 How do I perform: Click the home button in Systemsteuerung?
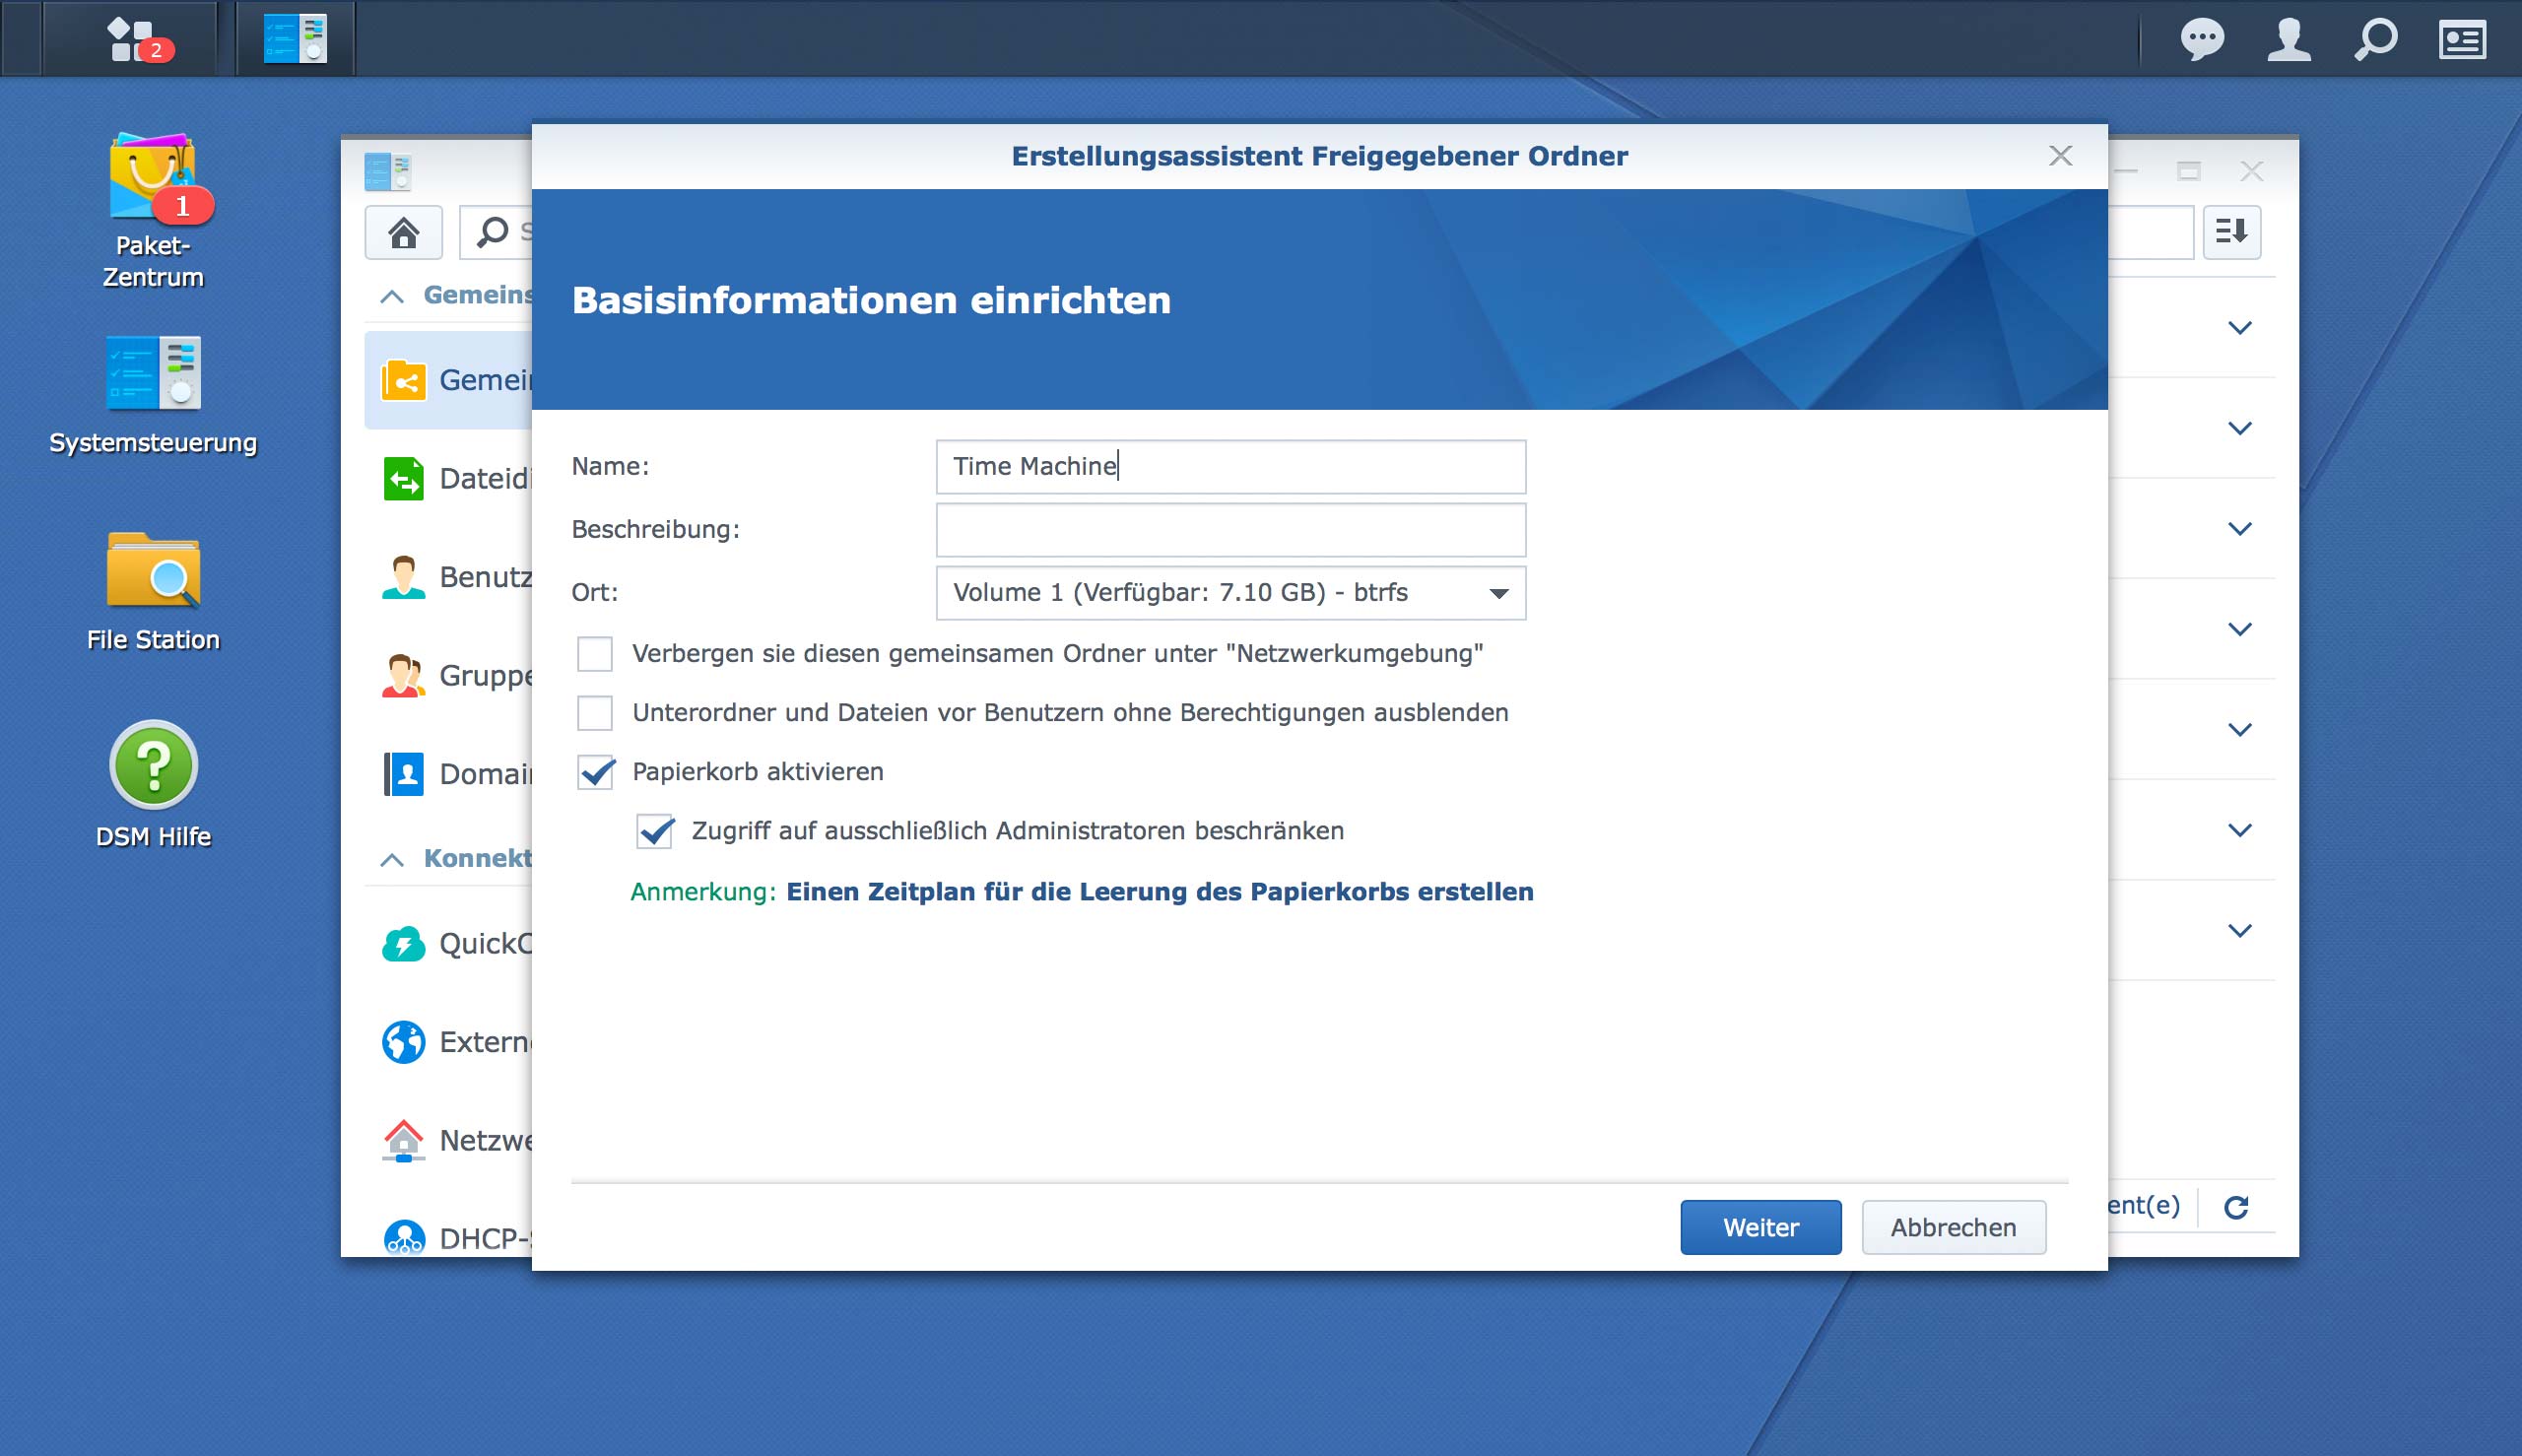click(403, 232)
